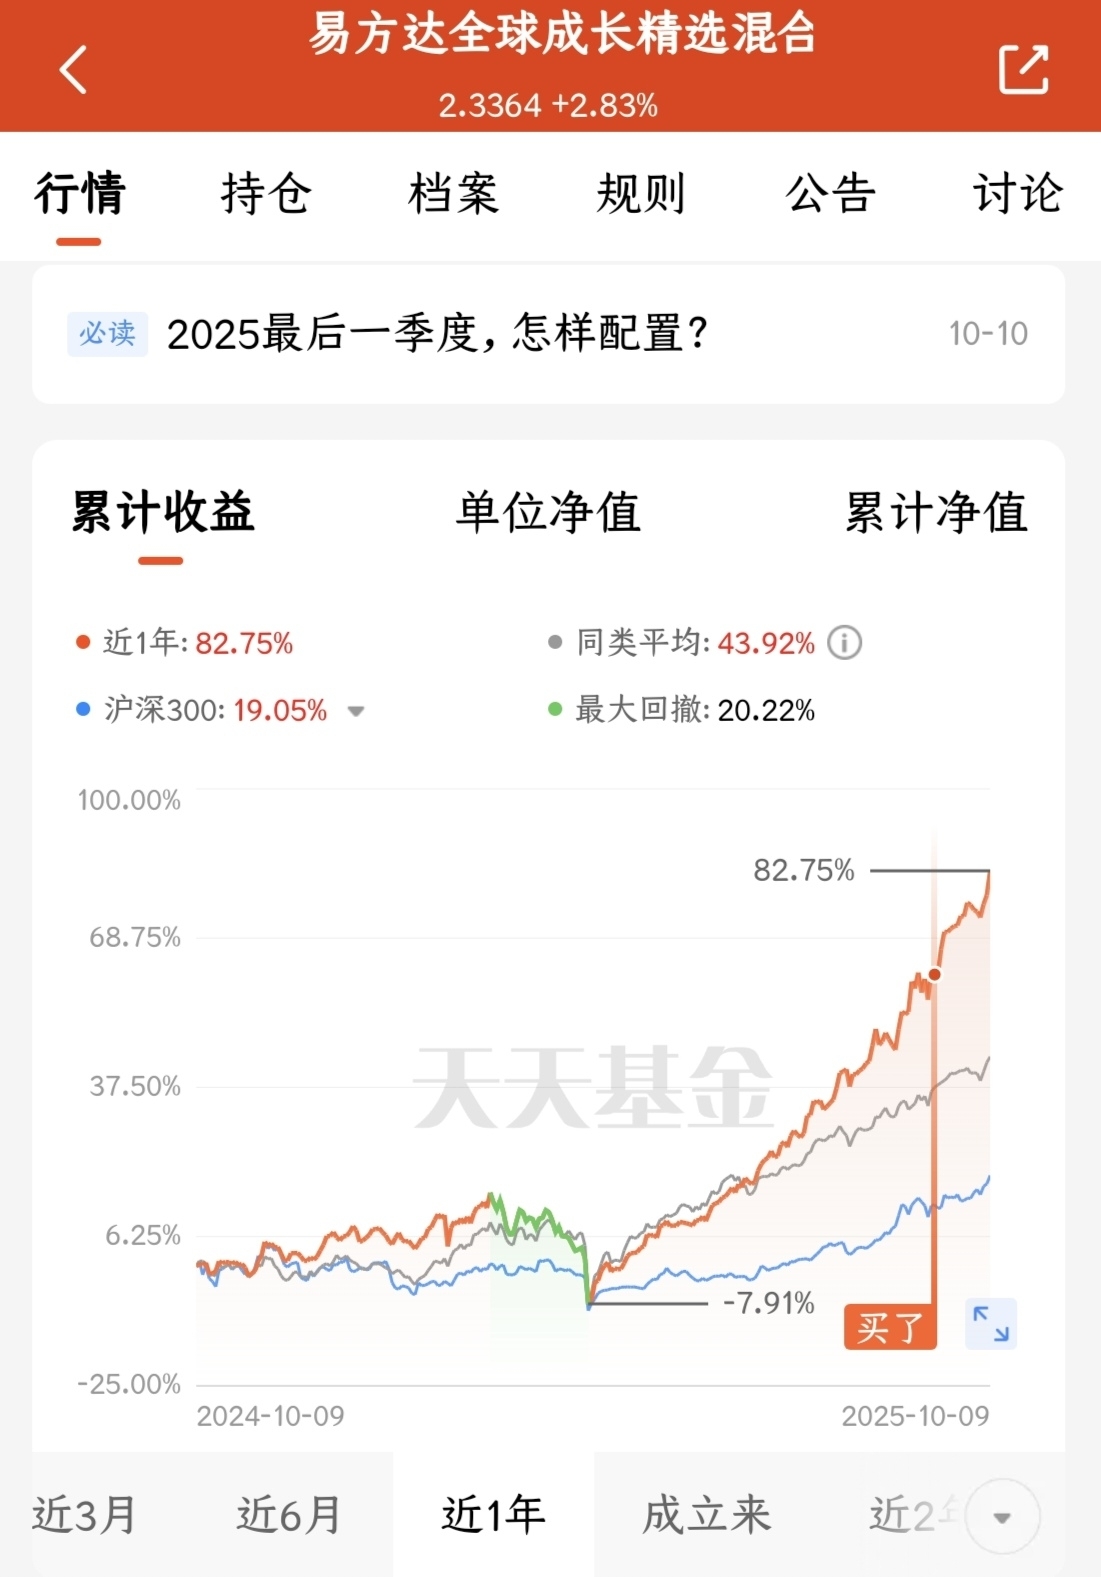This screenshot has width=1101, height=1577.
Task: Tap the back arrow icon
Action: [x=74, y=70]
